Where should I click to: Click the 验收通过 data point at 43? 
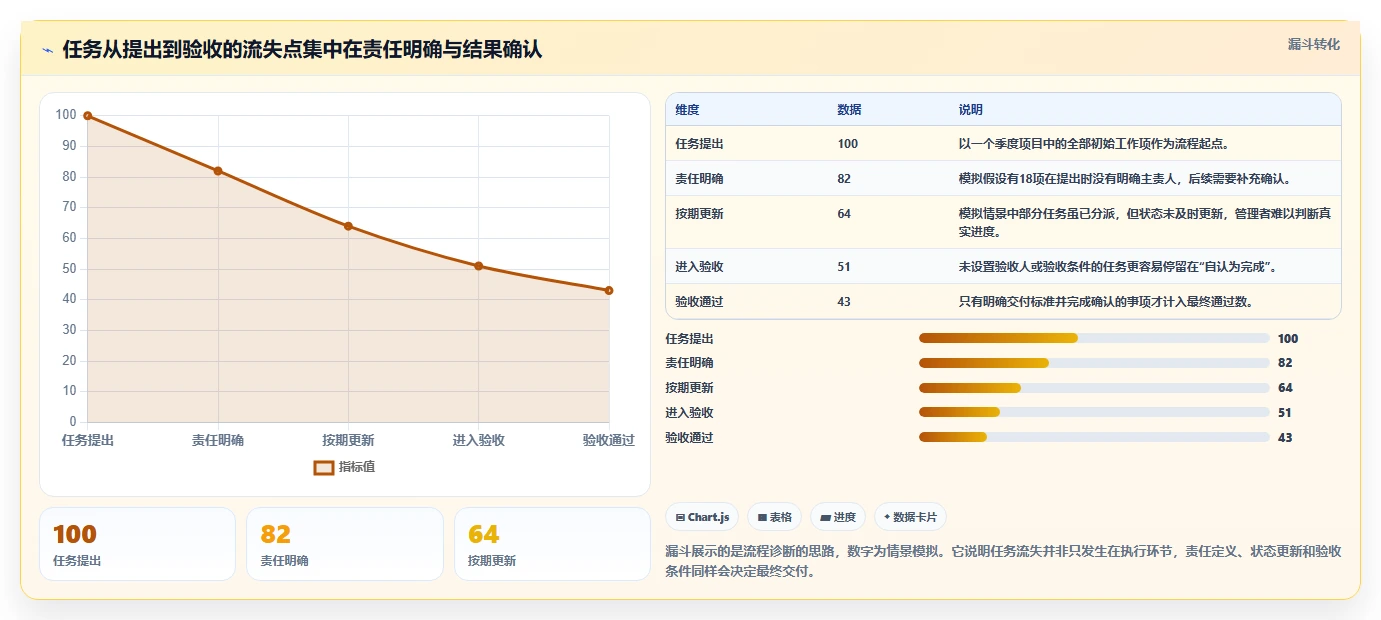609,291
